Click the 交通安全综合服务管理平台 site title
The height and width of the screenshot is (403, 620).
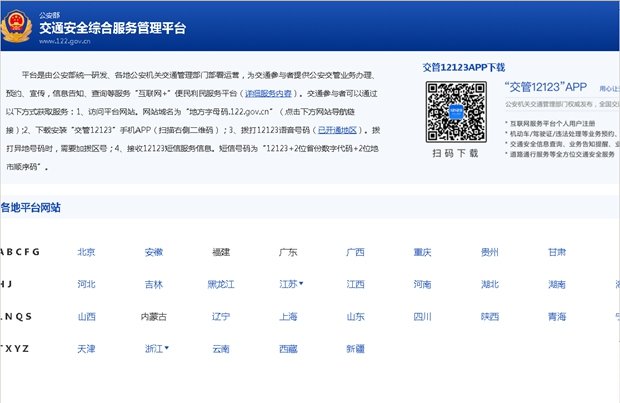(x=112, y=27)
